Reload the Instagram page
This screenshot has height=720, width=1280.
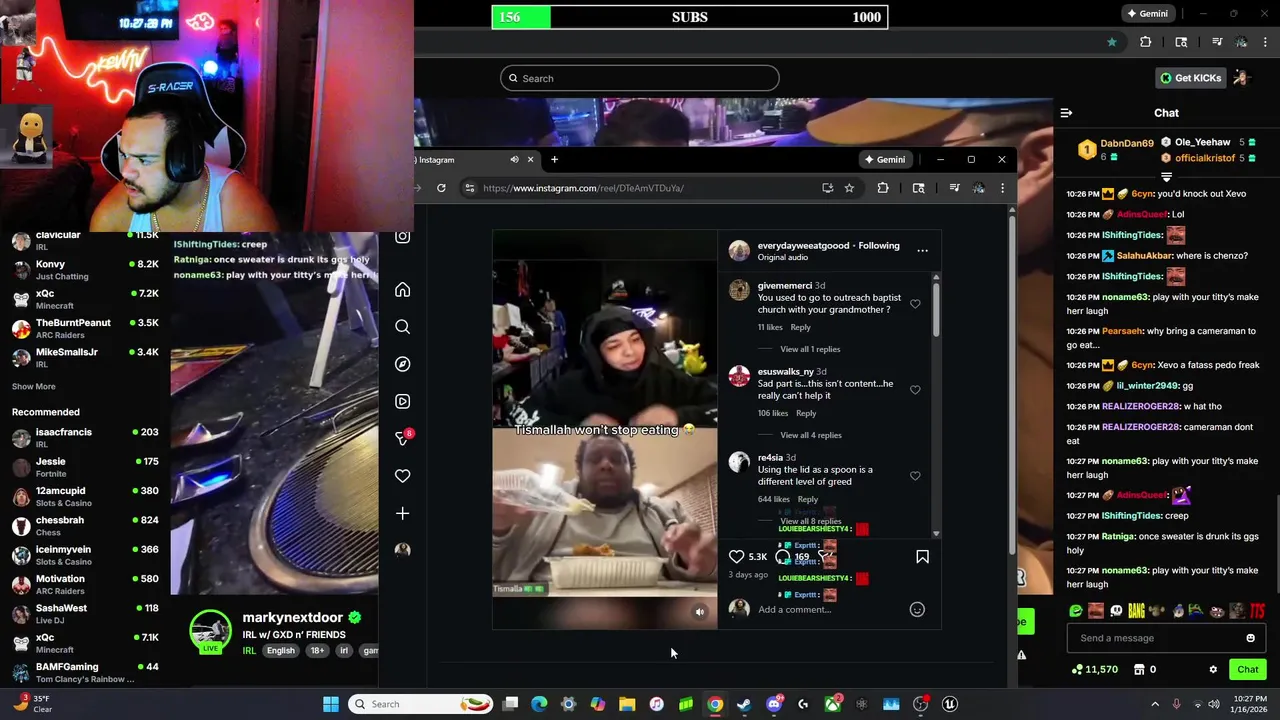coord(441,188)
